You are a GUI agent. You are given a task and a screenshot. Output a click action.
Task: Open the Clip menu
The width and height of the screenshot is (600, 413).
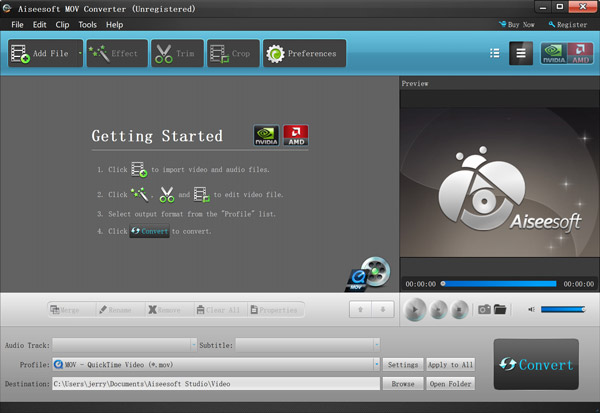coord(63,24)
